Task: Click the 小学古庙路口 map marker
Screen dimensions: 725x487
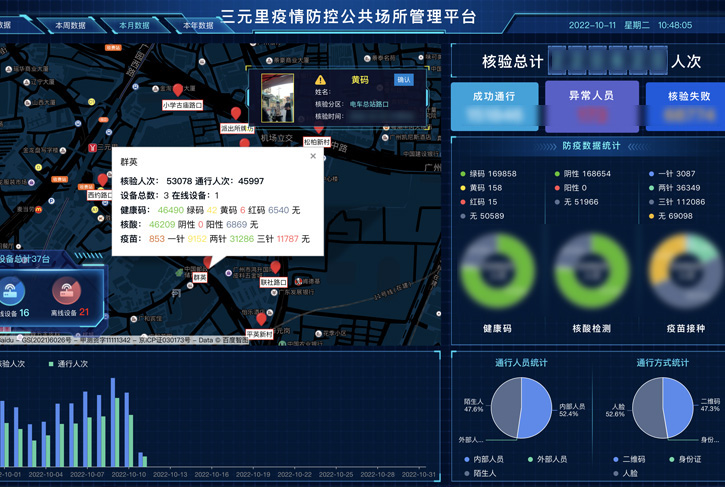Action: 178,92
